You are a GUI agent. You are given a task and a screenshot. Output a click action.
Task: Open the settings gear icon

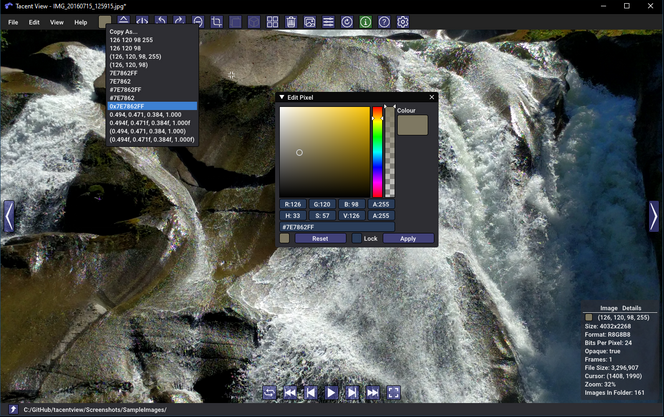point(403,22)
